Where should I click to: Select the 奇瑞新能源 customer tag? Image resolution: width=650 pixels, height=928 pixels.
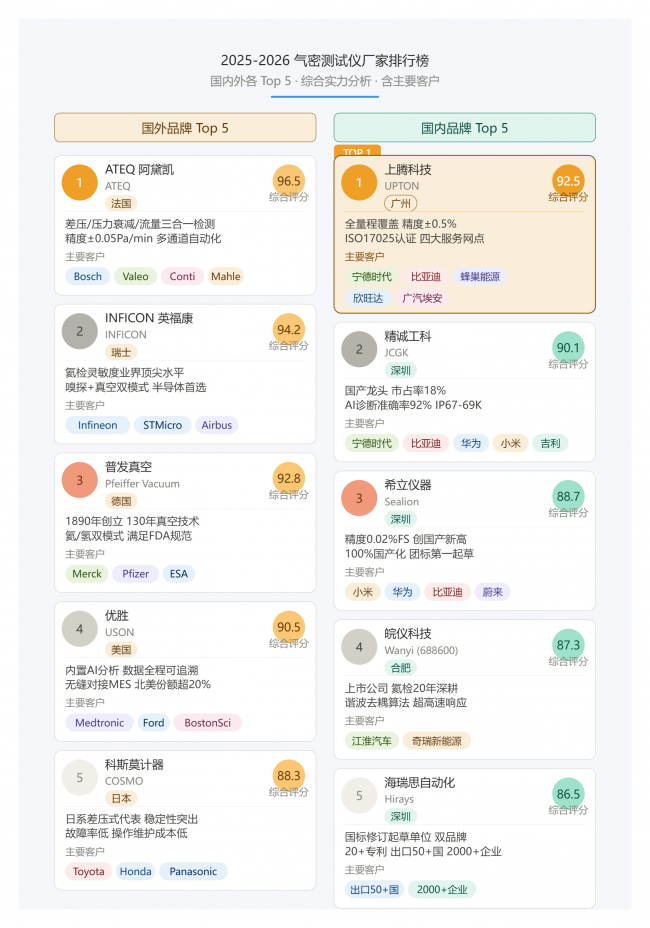(437, 741)
